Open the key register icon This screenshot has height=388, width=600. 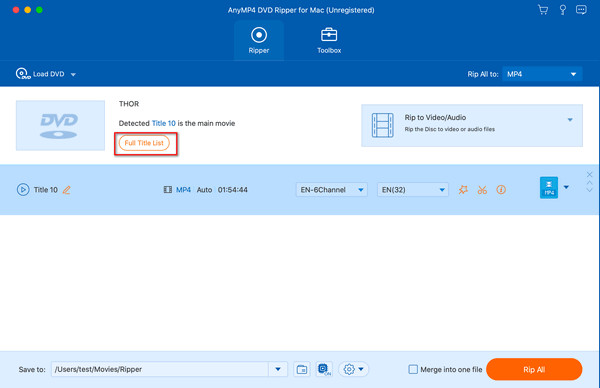(x=562, y=10)
